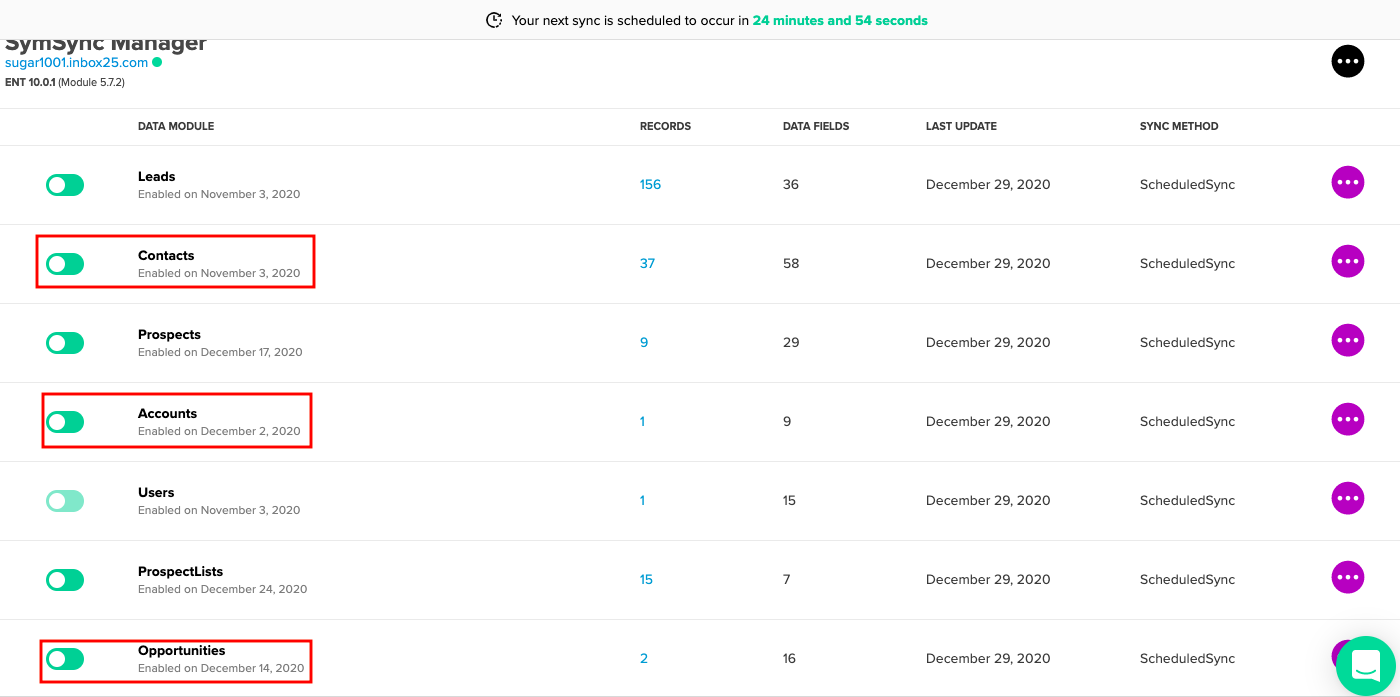The height and width of the screenshot is (697, 1400).
Task: Click Contacts data fields value 58
Action: tap(791, 264)
